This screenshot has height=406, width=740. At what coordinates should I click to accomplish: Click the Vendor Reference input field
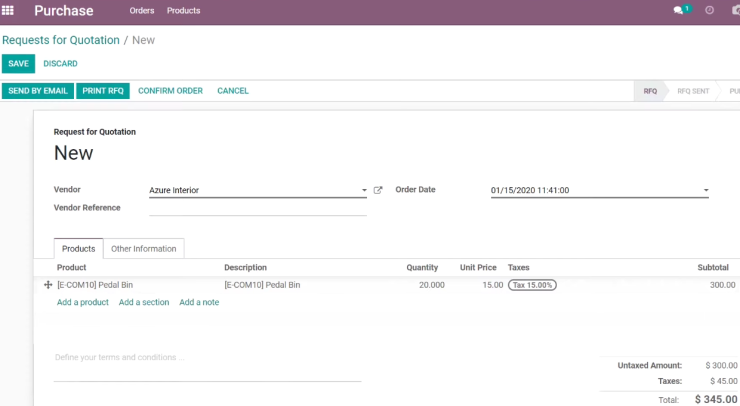point(258,208)
